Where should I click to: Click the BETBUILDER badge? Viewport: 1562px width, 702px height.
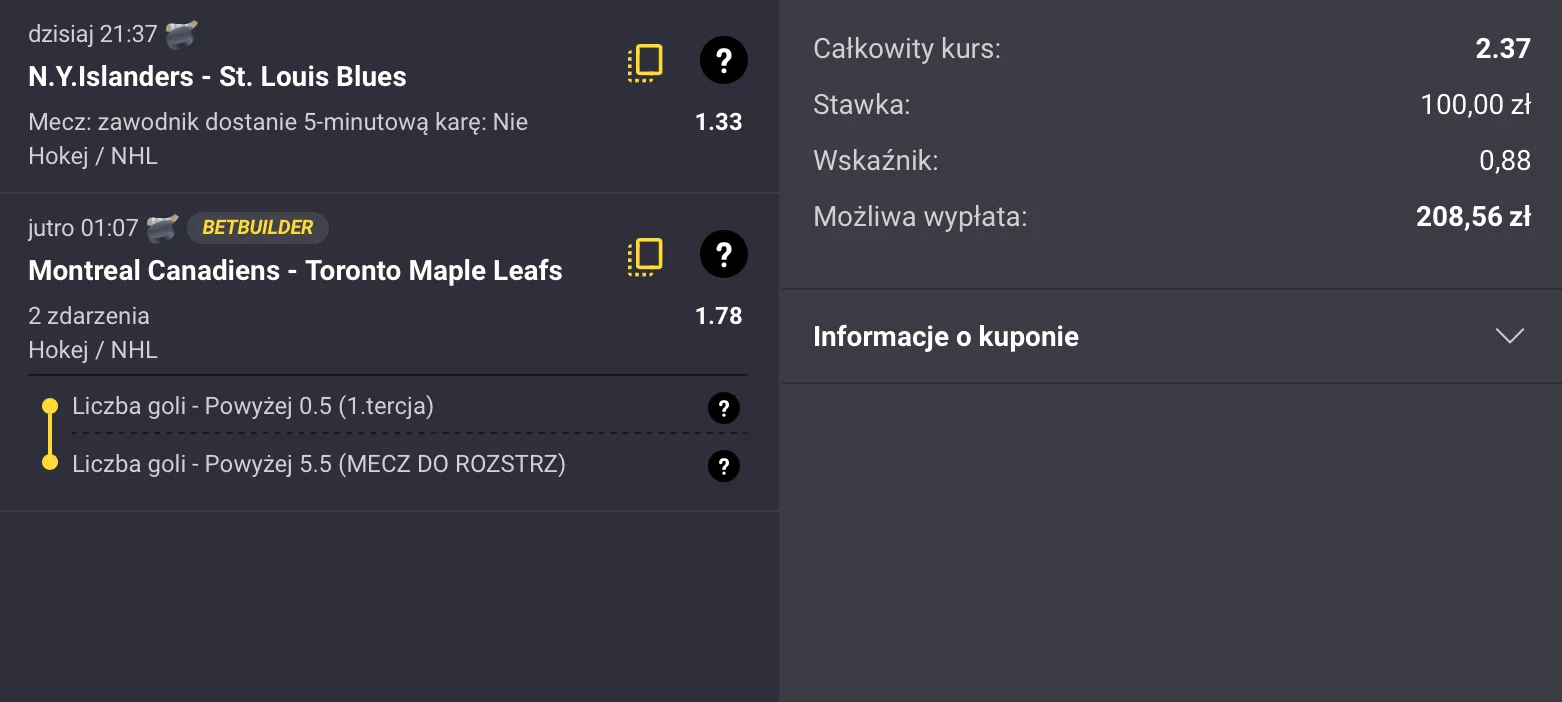click(x=257, y=227)
